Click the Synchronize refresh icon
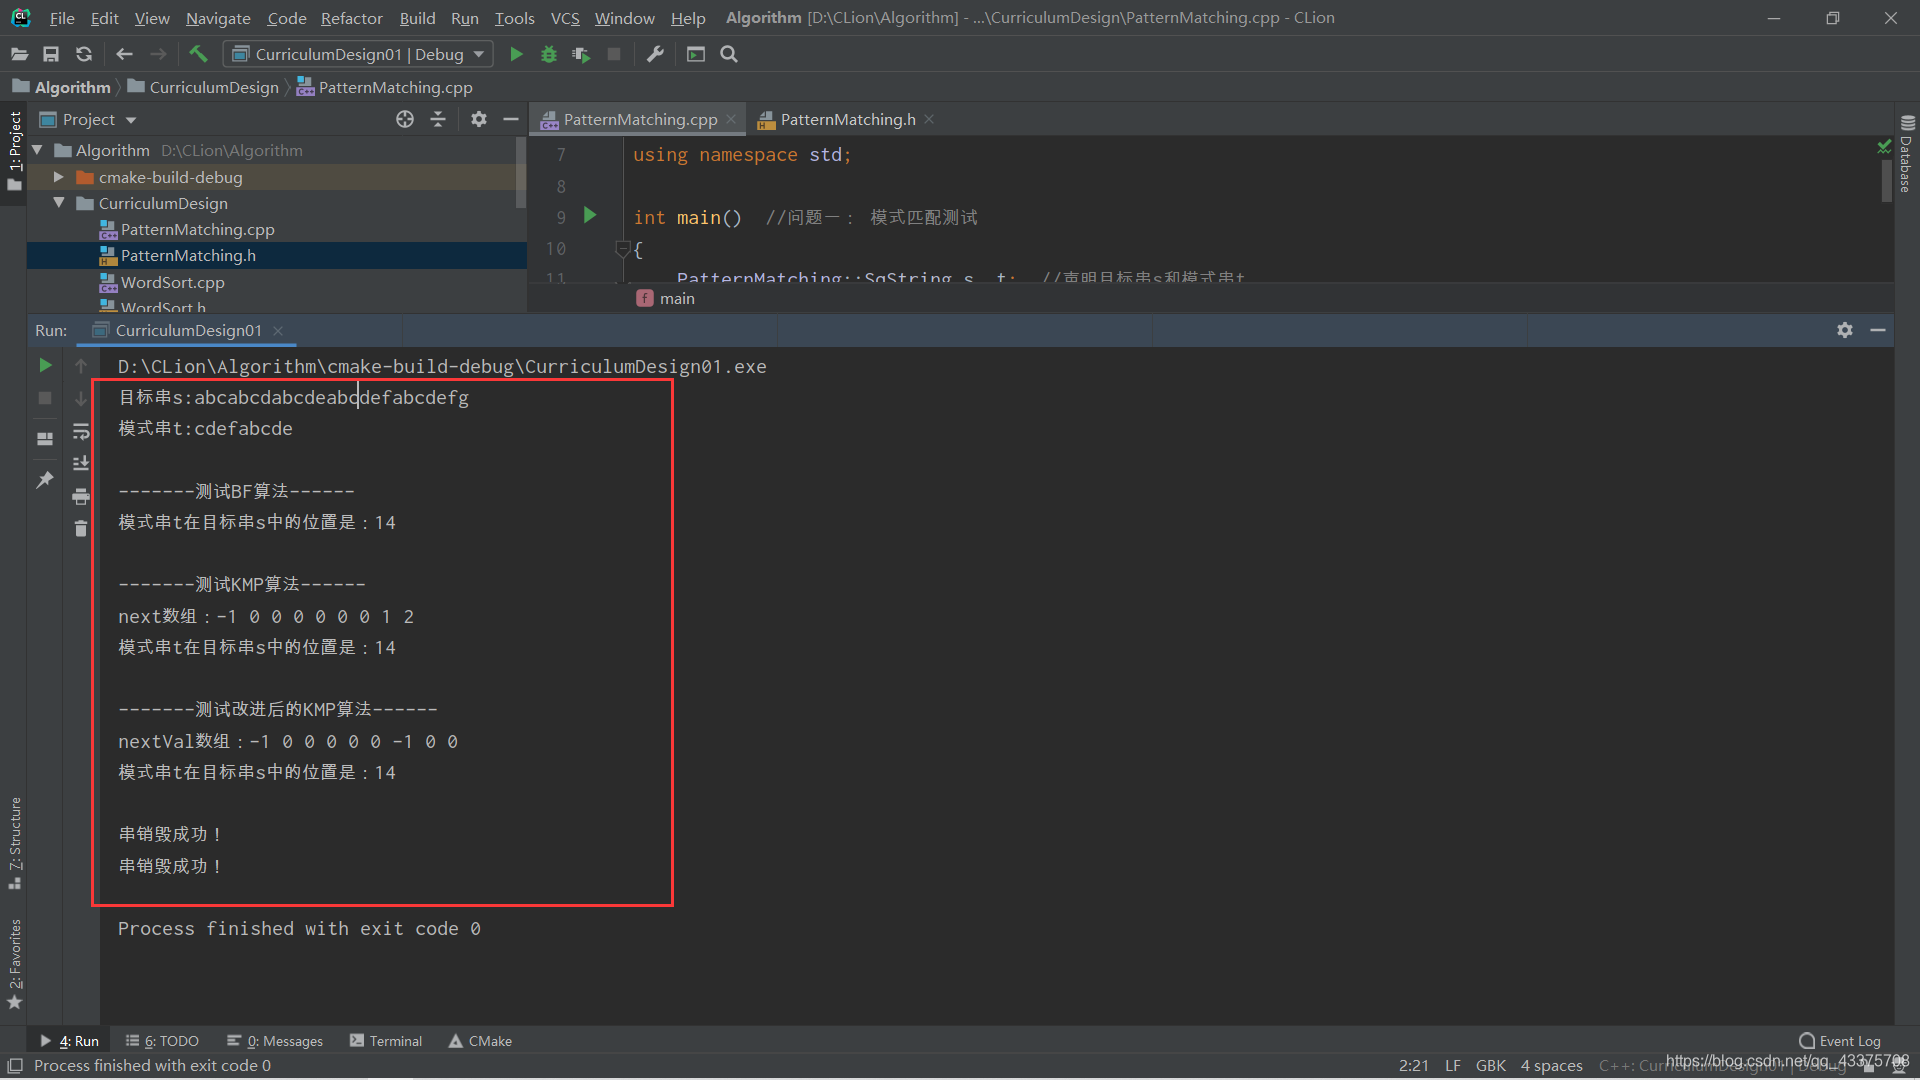Image resolution: width=1920 pixels, height=1080 pixels. (x=84, y=54)
